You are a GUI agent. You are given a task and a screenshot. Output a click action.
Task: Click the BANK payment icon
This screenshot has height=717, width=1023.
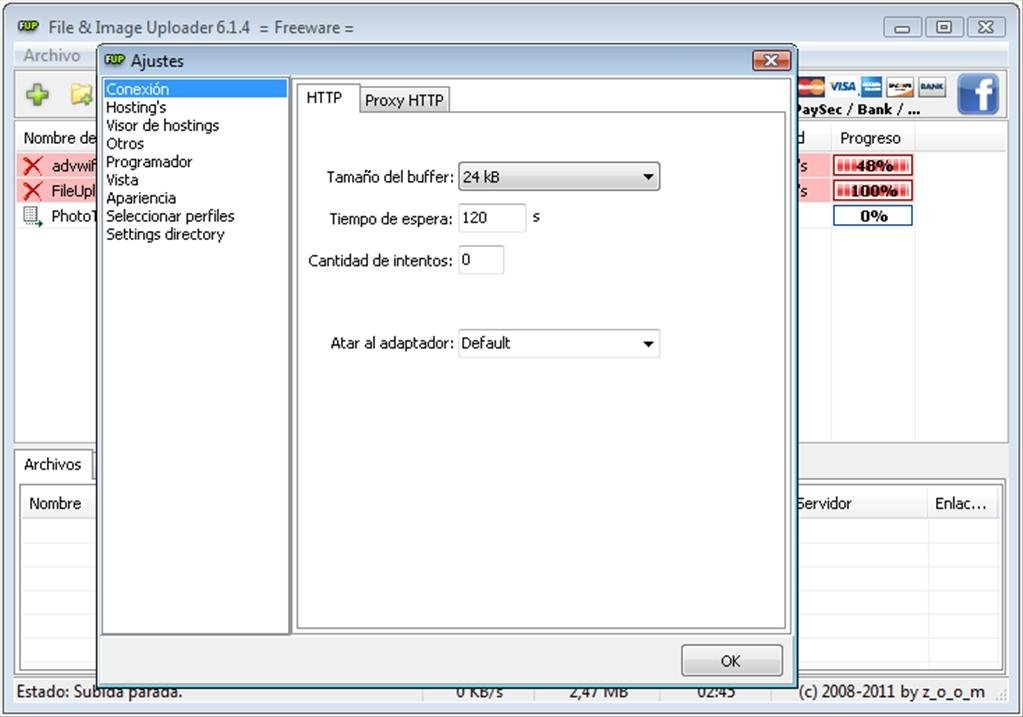point(932,86)
